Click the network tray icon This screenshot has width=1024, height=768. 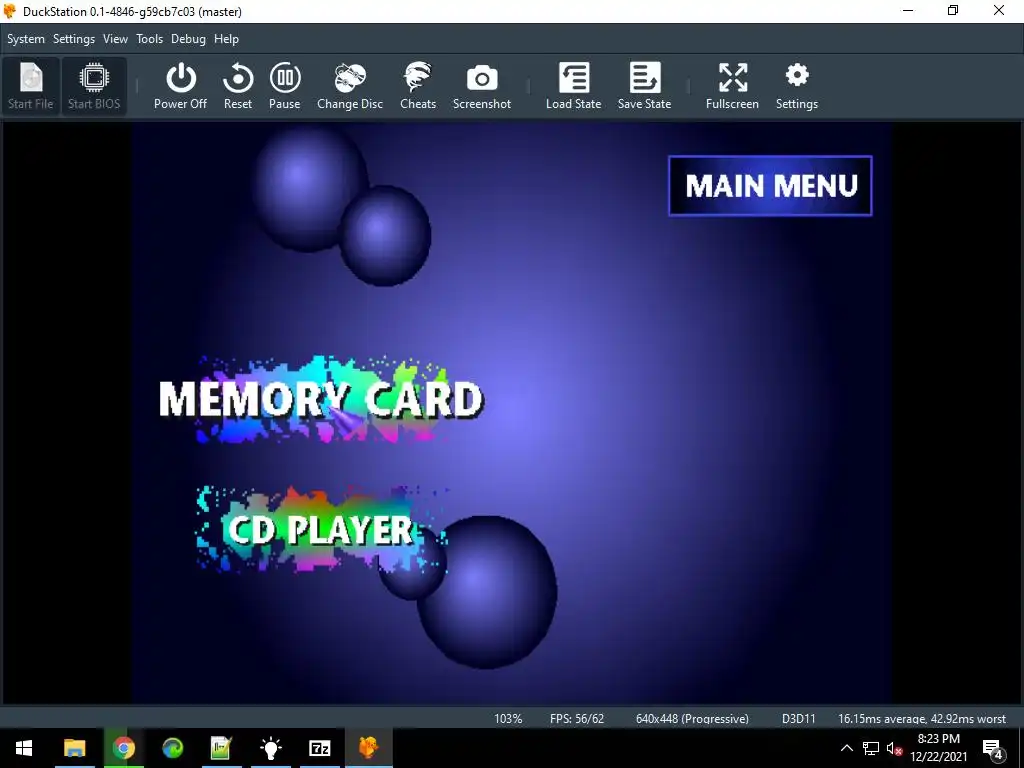[x=871, y=748]
